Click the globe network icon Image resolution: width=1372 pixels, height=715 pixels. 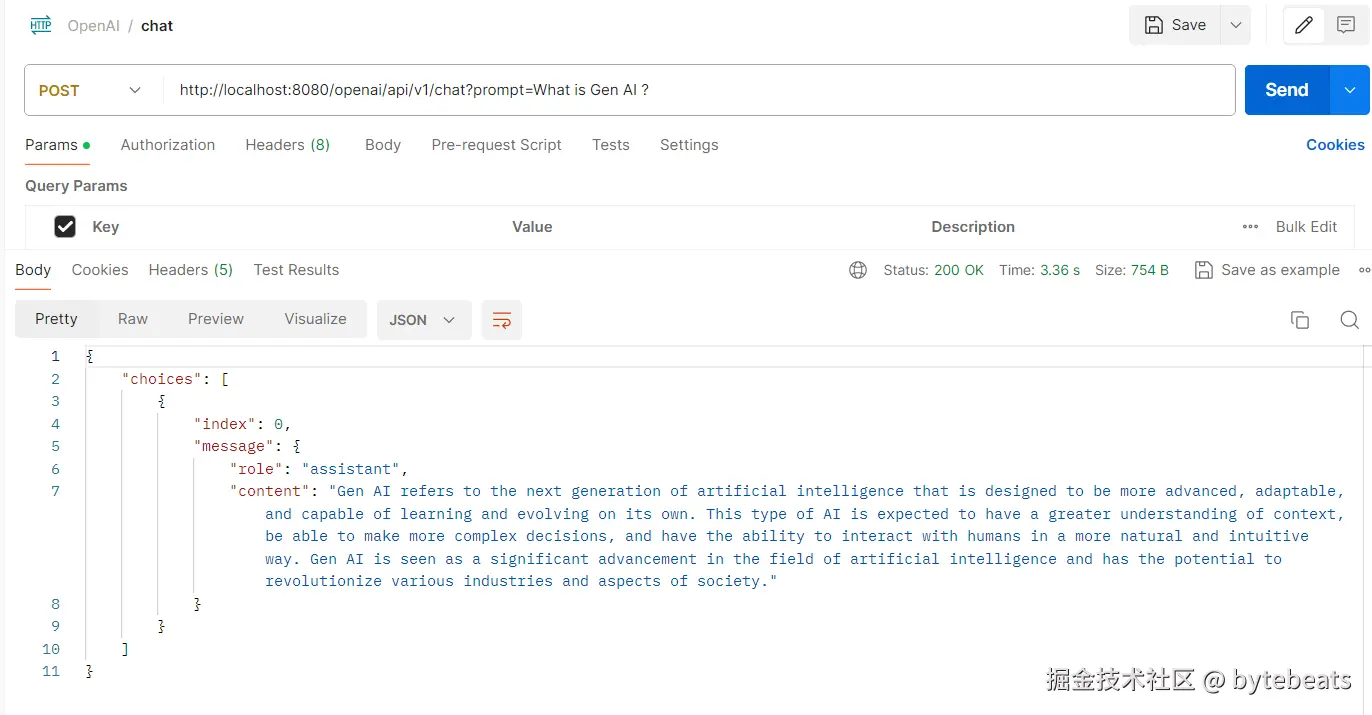pos(858,270)
